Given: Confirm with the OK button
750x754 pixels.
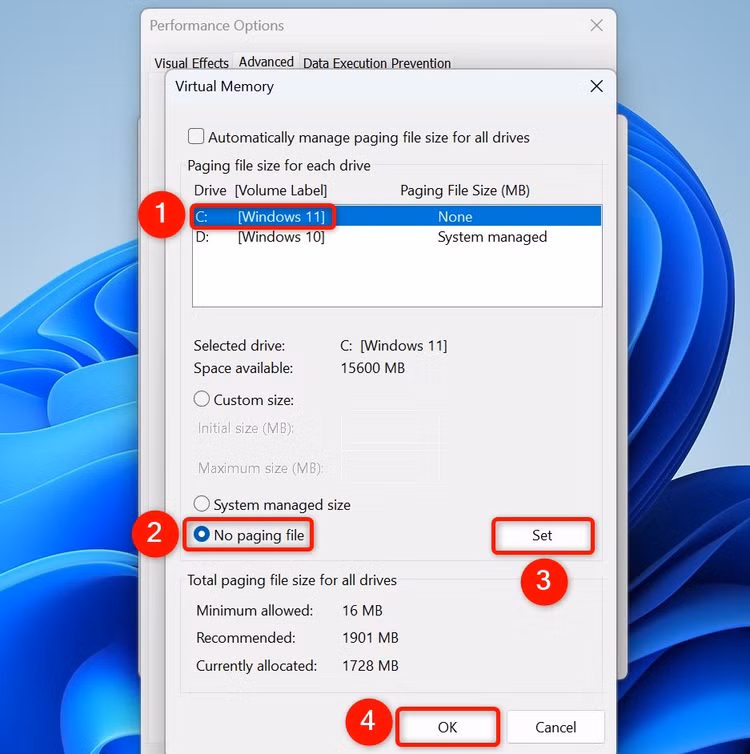Looking at the screenshot, I should 447,727.
